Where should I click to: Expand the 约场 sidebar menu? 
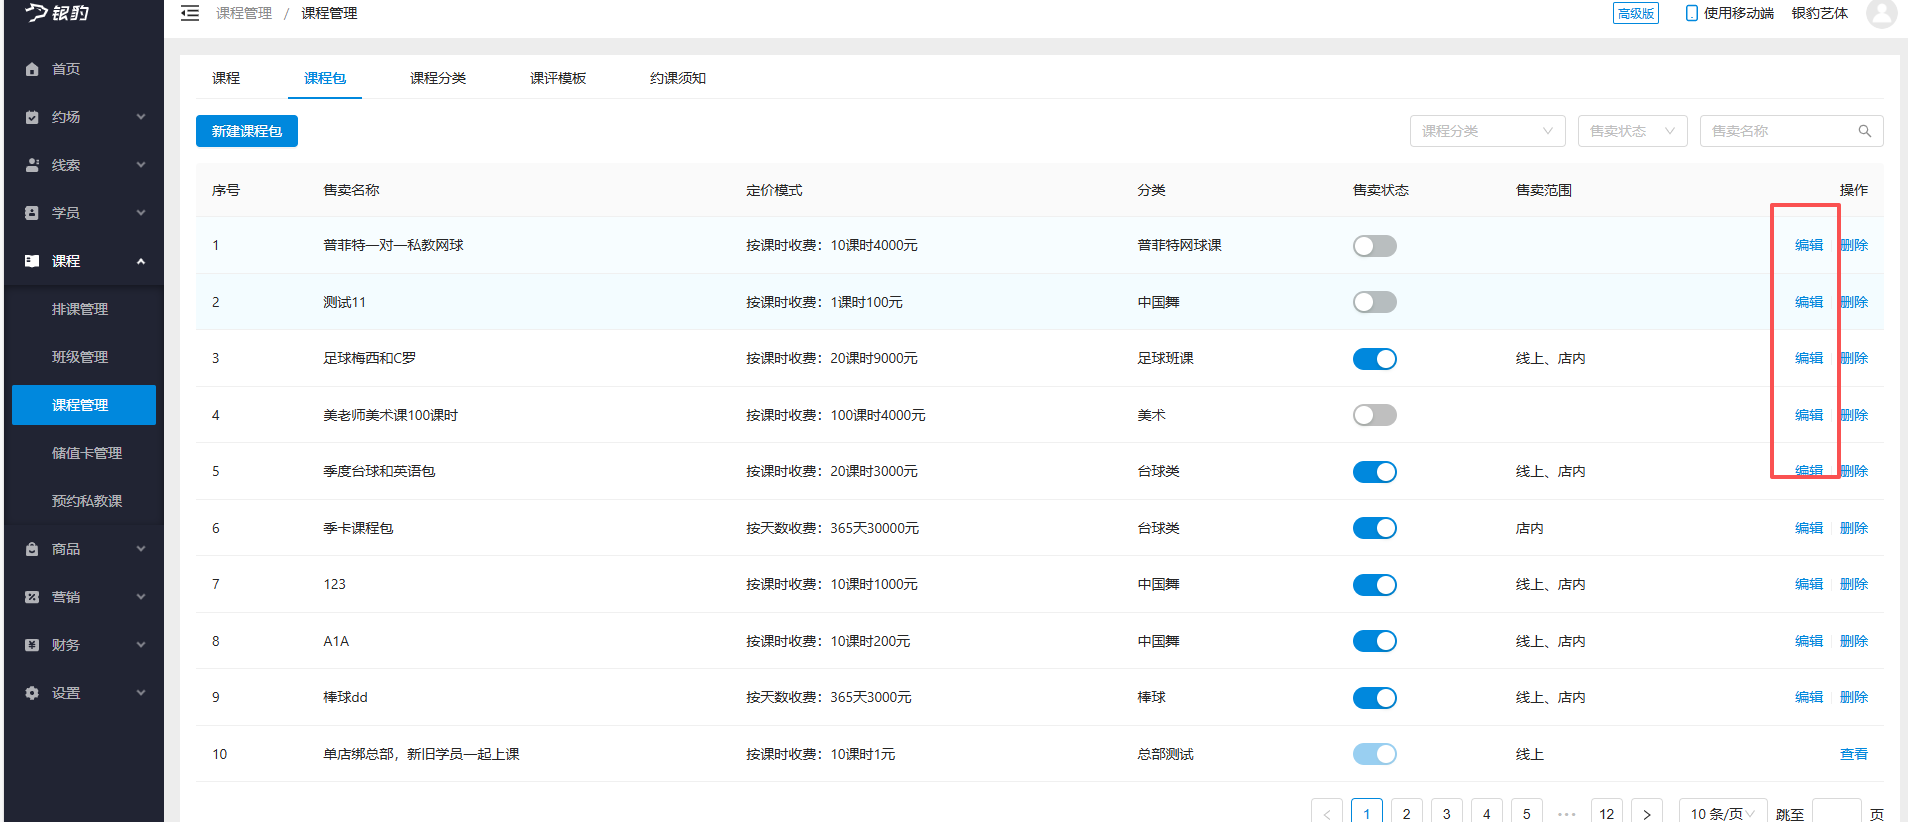point(85,117)
